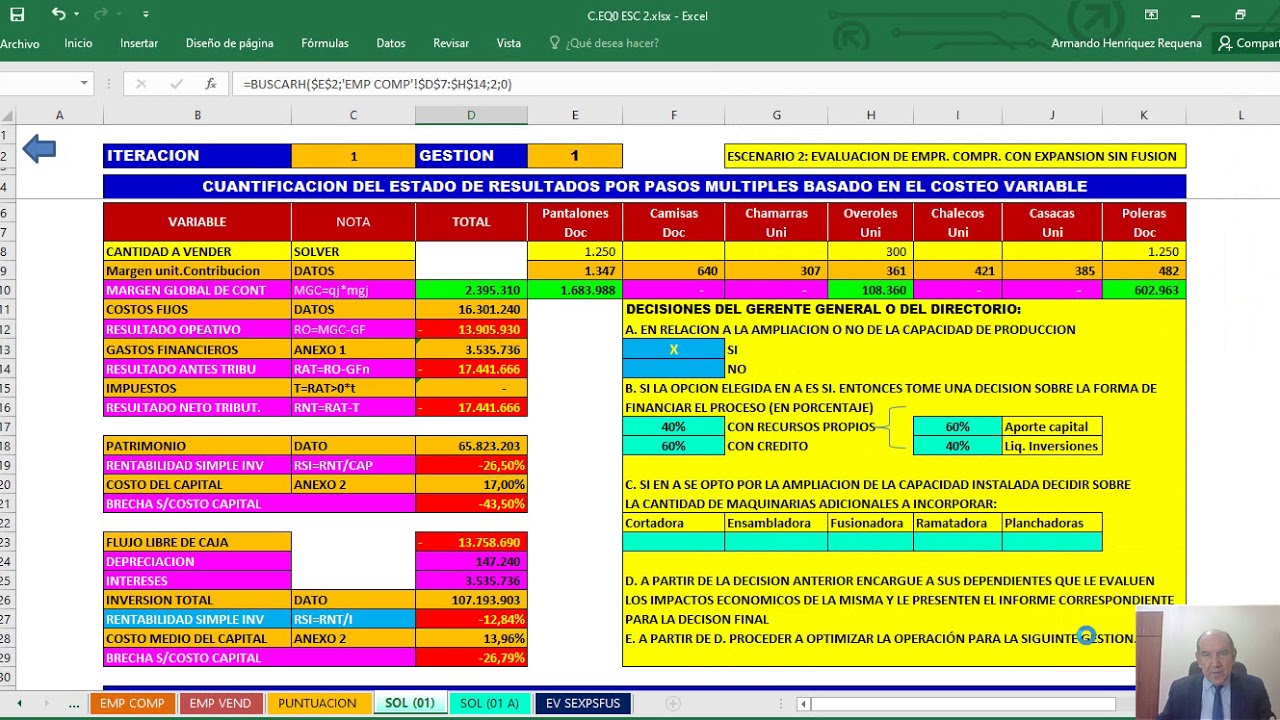This screenshot has width=1280, height=720.
Task: Open the Insert Function fx dialog
Action: click(x=210, y=84)
